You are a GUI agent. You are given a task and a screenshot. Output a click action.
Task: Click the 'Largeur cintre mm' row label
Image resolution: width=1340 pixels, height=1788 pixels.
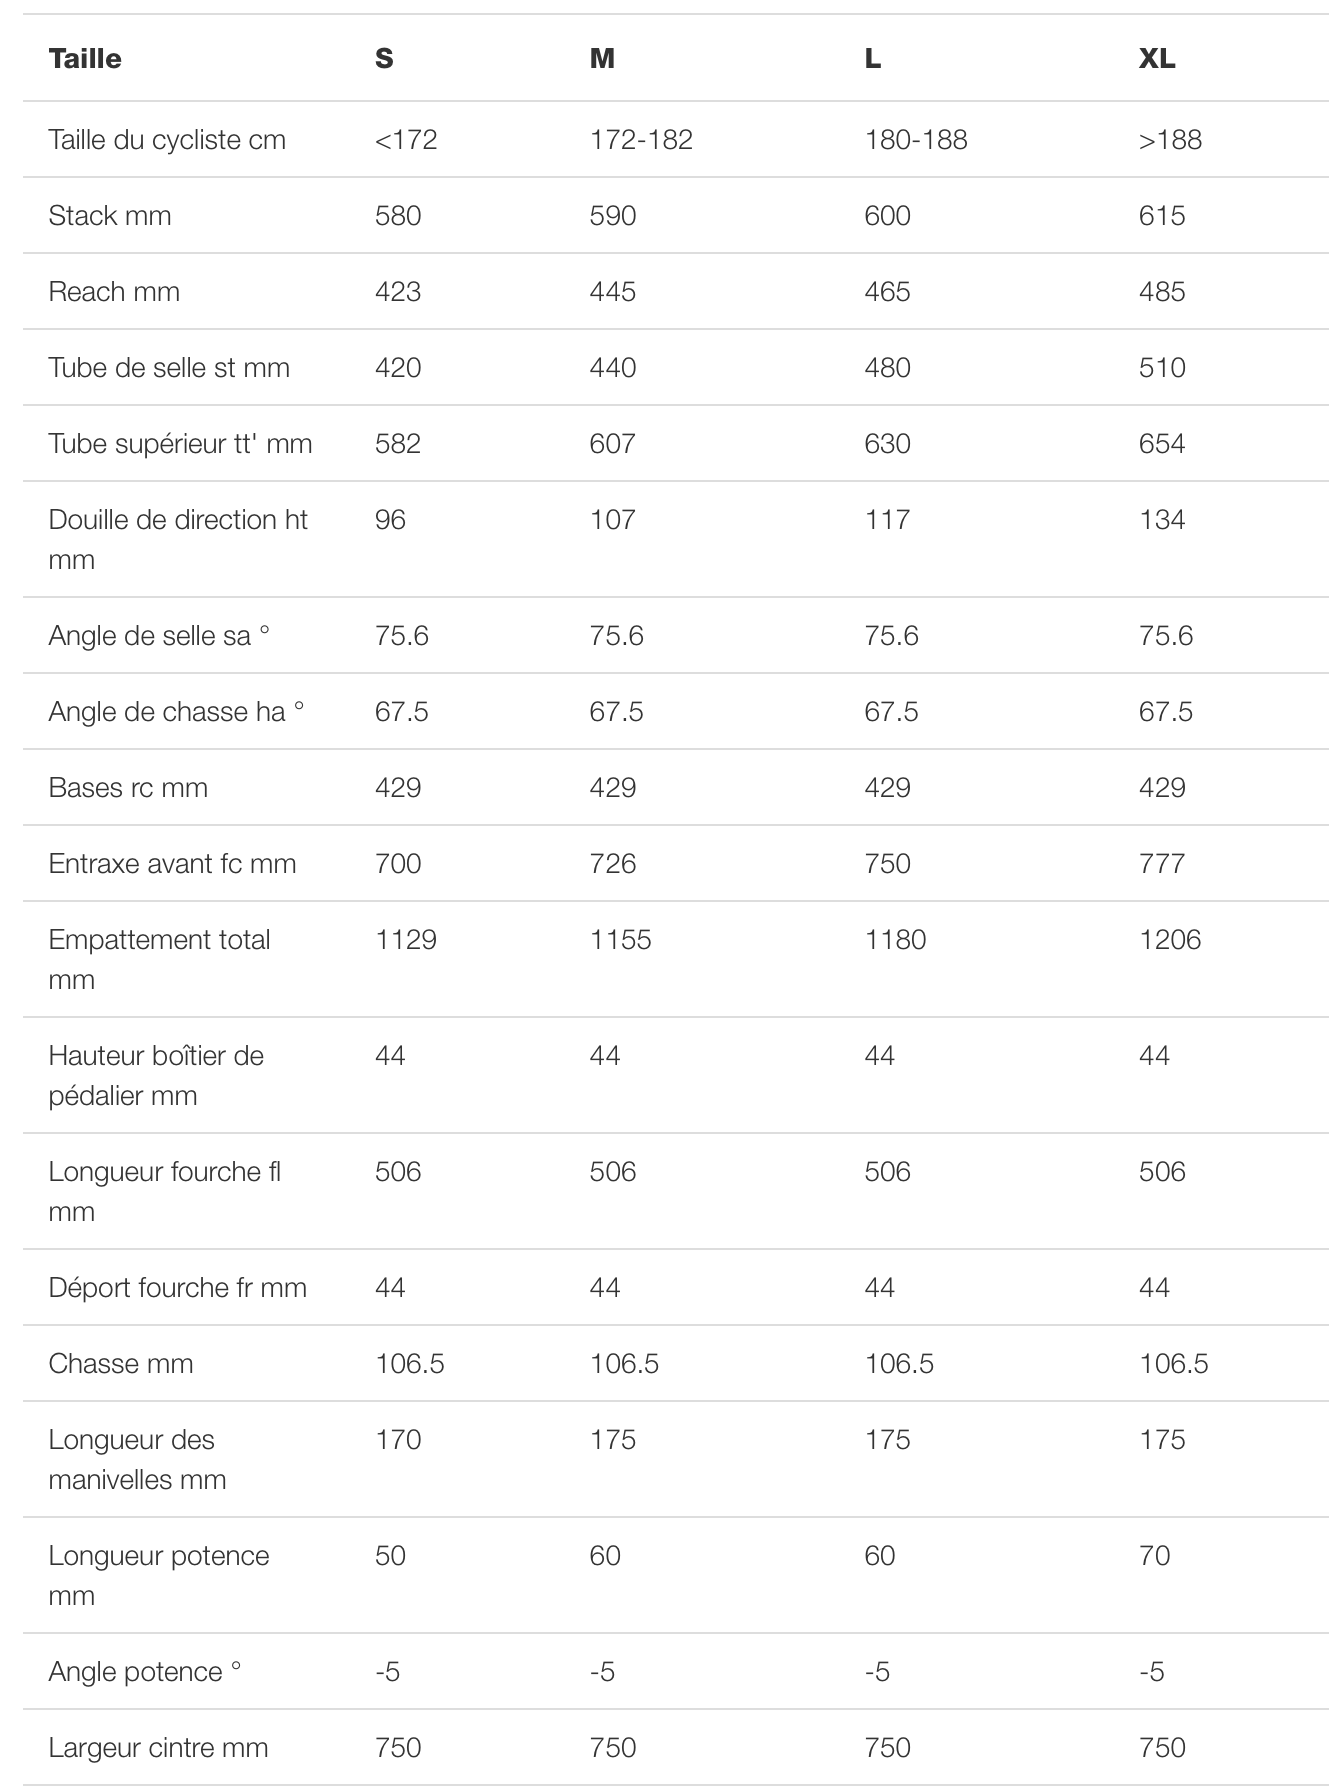[158, 1748]
